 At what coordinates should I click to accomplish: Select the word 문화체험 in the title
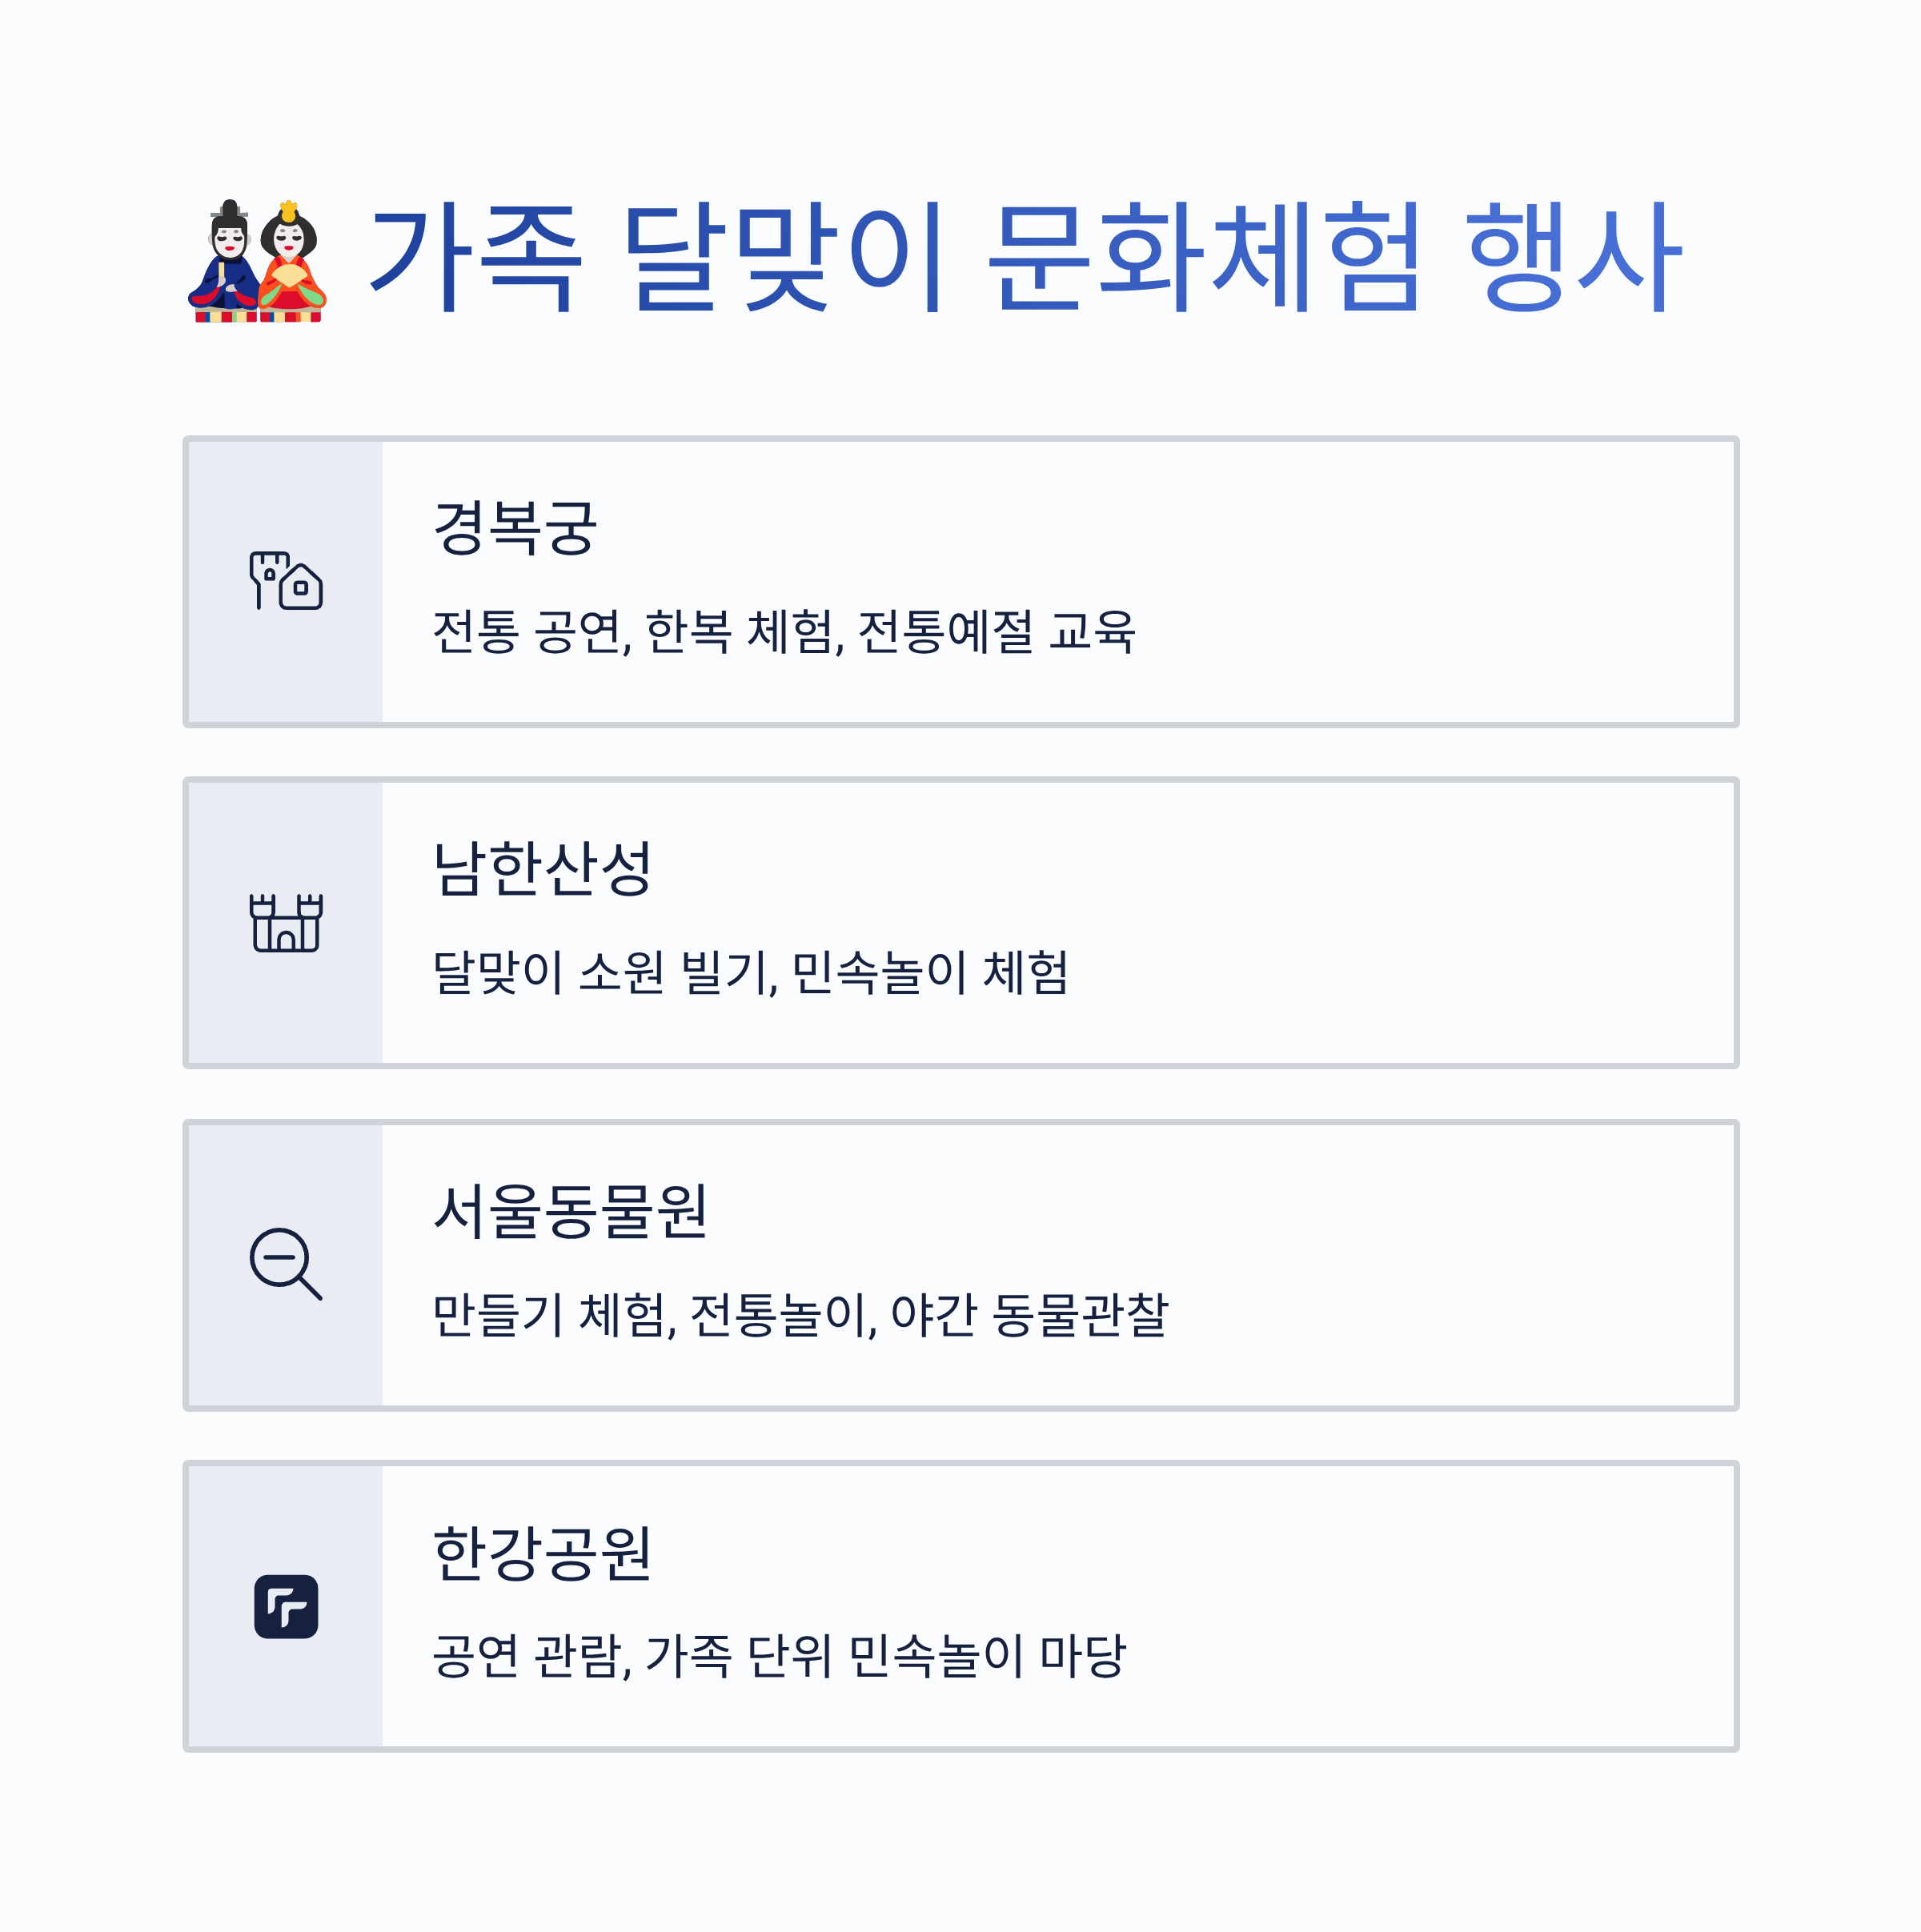tap(1204, 257)
